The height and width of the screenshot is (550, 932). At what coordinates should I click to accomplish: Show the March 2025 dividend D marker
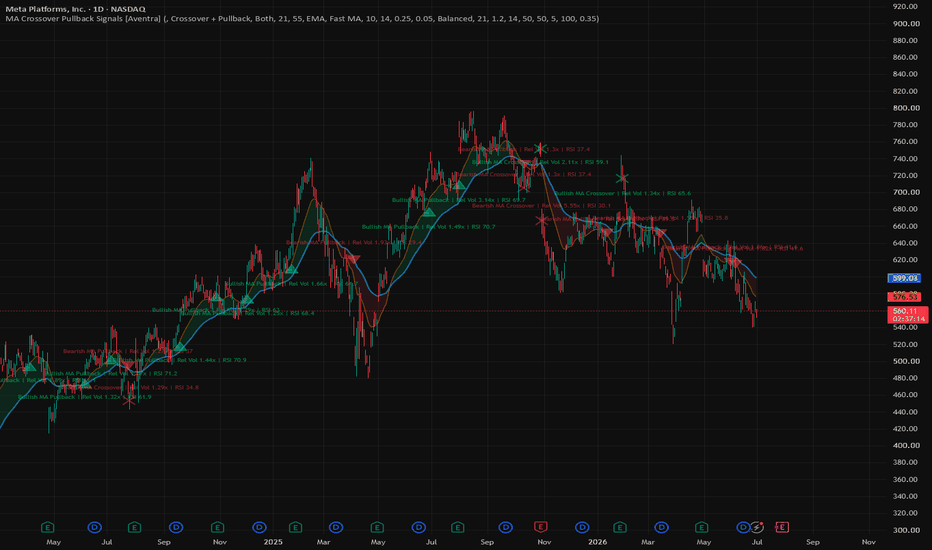pos(336,527)
